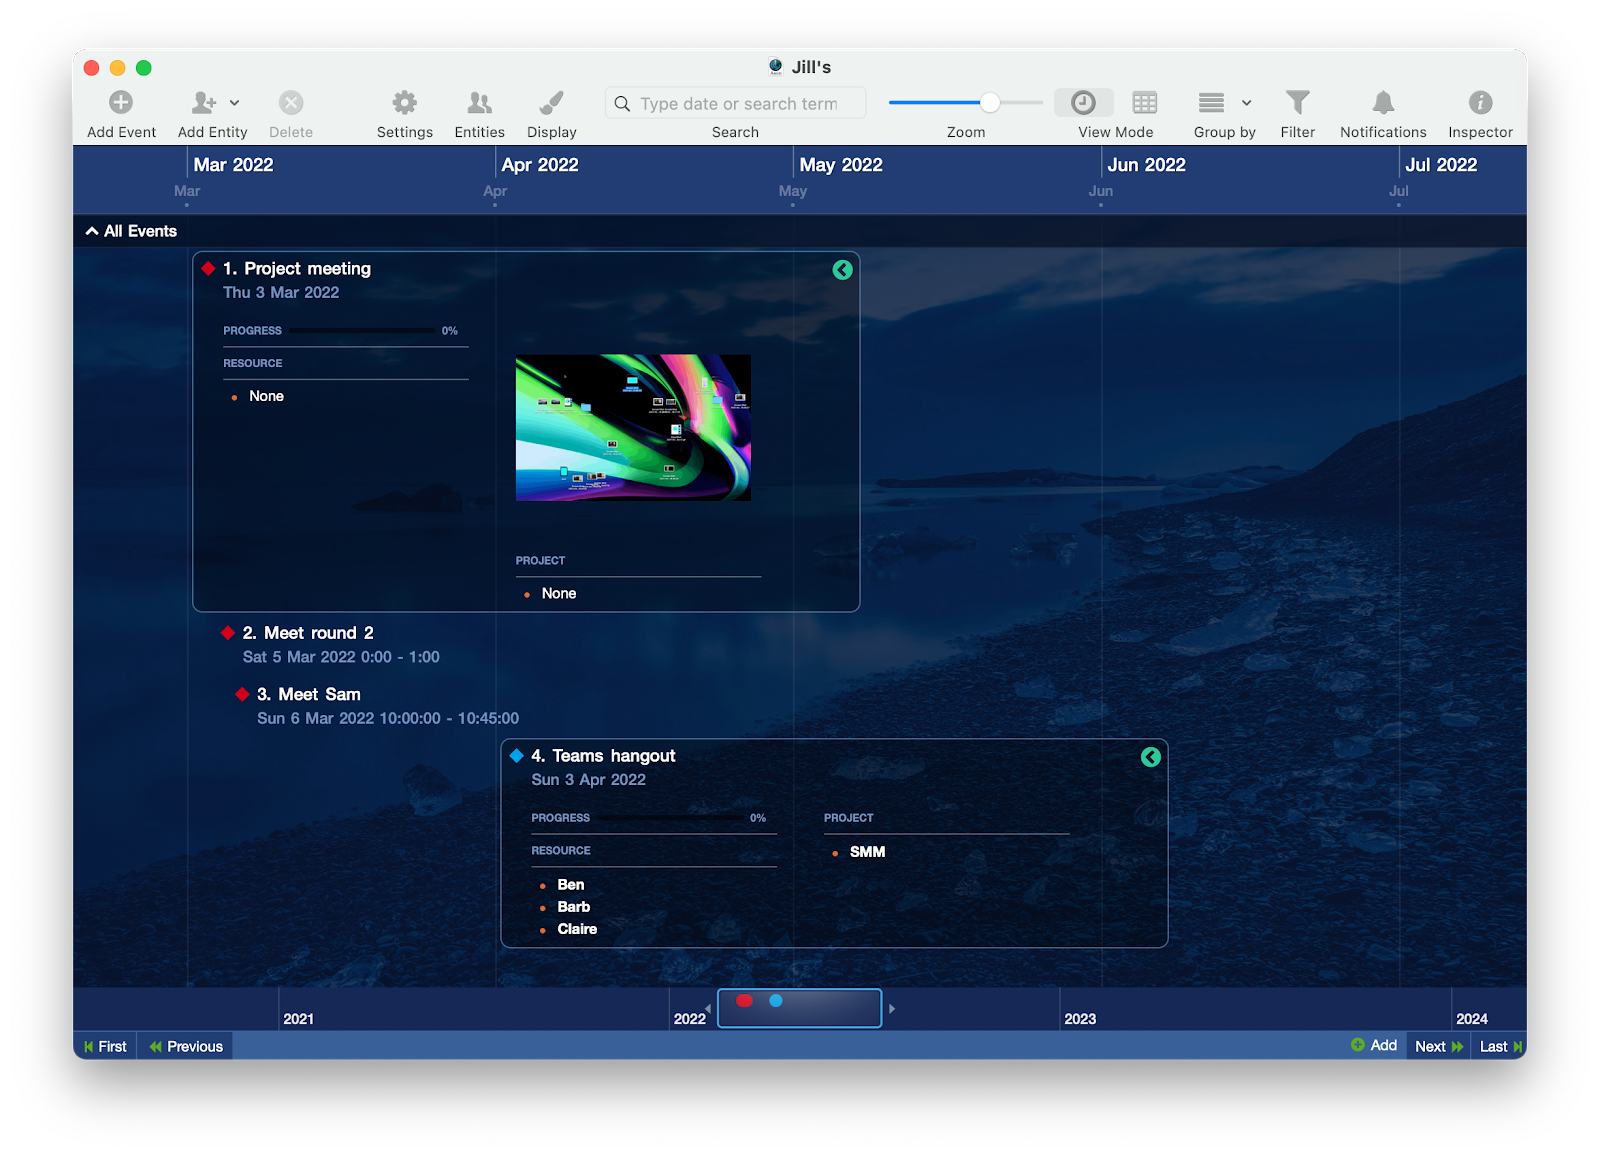Screen dimensions: 1600x1156
Task: Click the green Add button at bottom
Action: point(1374,1044)
